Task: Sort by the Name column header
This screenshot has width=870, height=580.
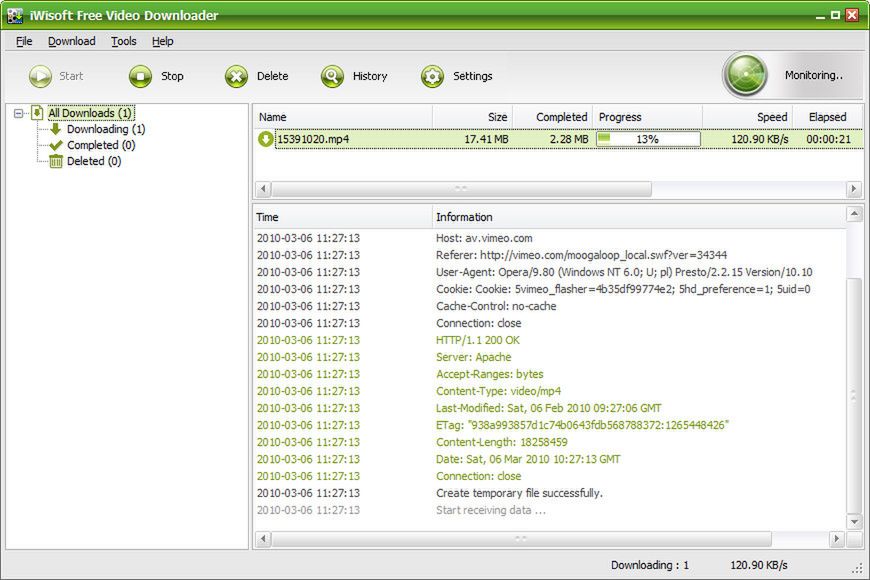Action: click(343, 117)
